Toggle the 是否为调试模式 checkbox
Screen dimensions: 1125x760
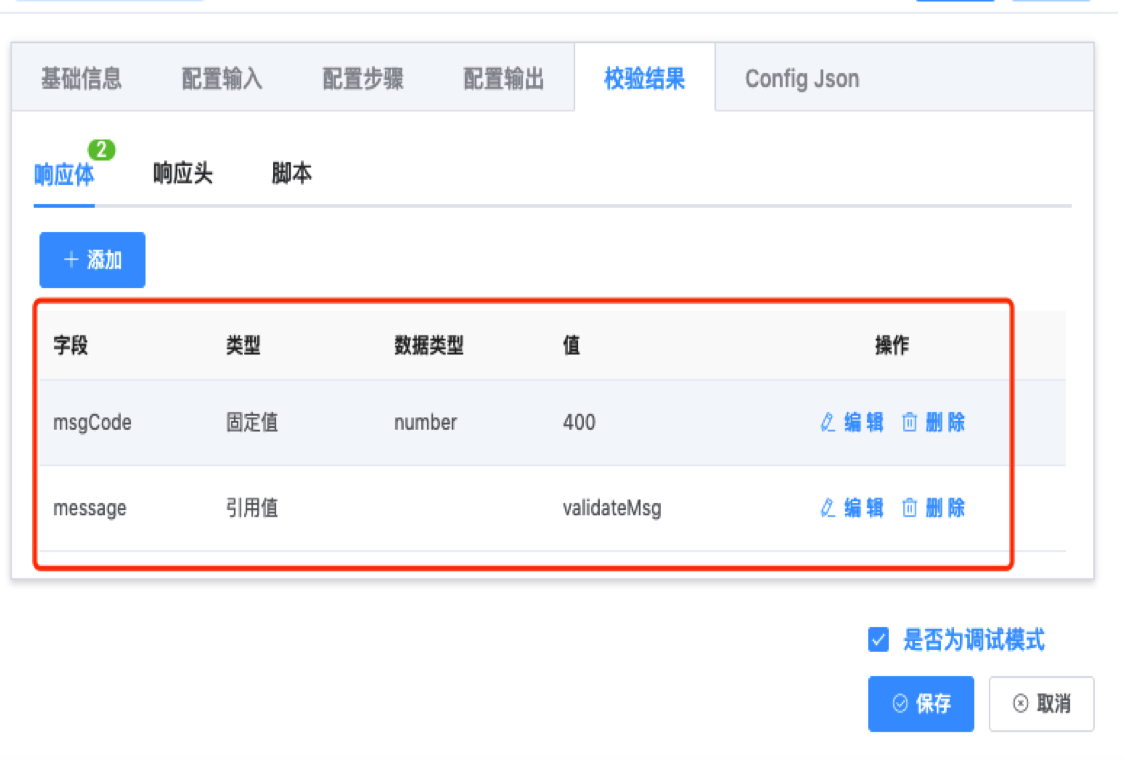tap(878, 640)
